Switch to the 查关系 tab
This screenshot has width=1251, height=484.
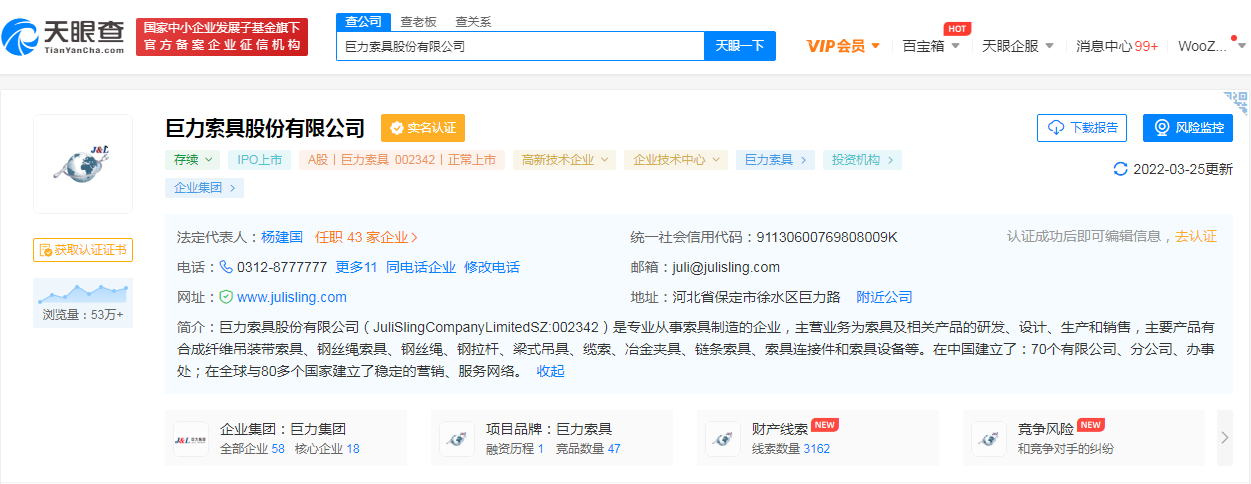coord(473,21)
